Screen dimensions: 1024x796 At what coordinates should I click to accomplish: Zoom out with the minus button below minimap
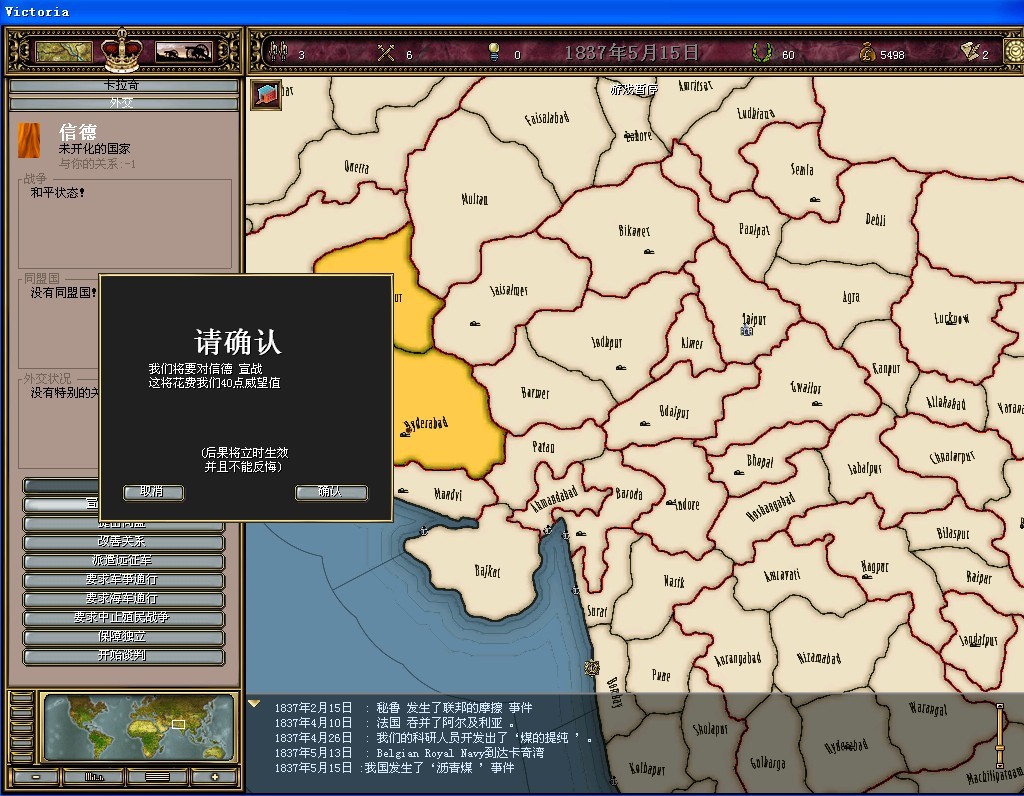pos(36,777)
